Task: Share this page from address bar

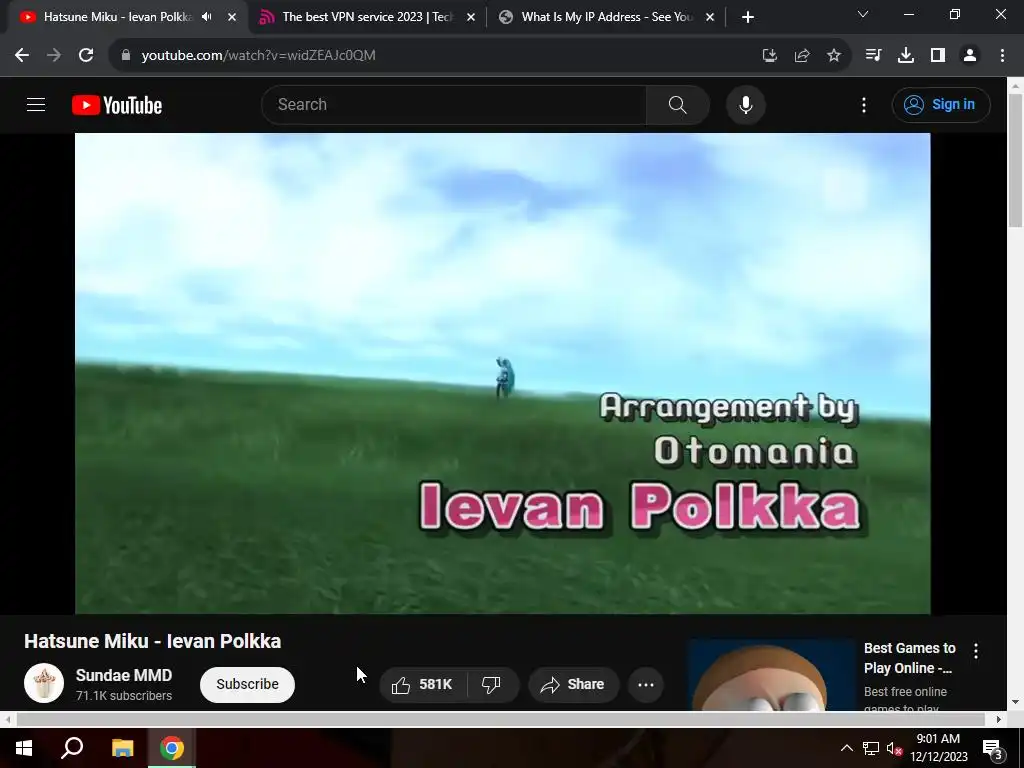Action: [x=801, y=56]
